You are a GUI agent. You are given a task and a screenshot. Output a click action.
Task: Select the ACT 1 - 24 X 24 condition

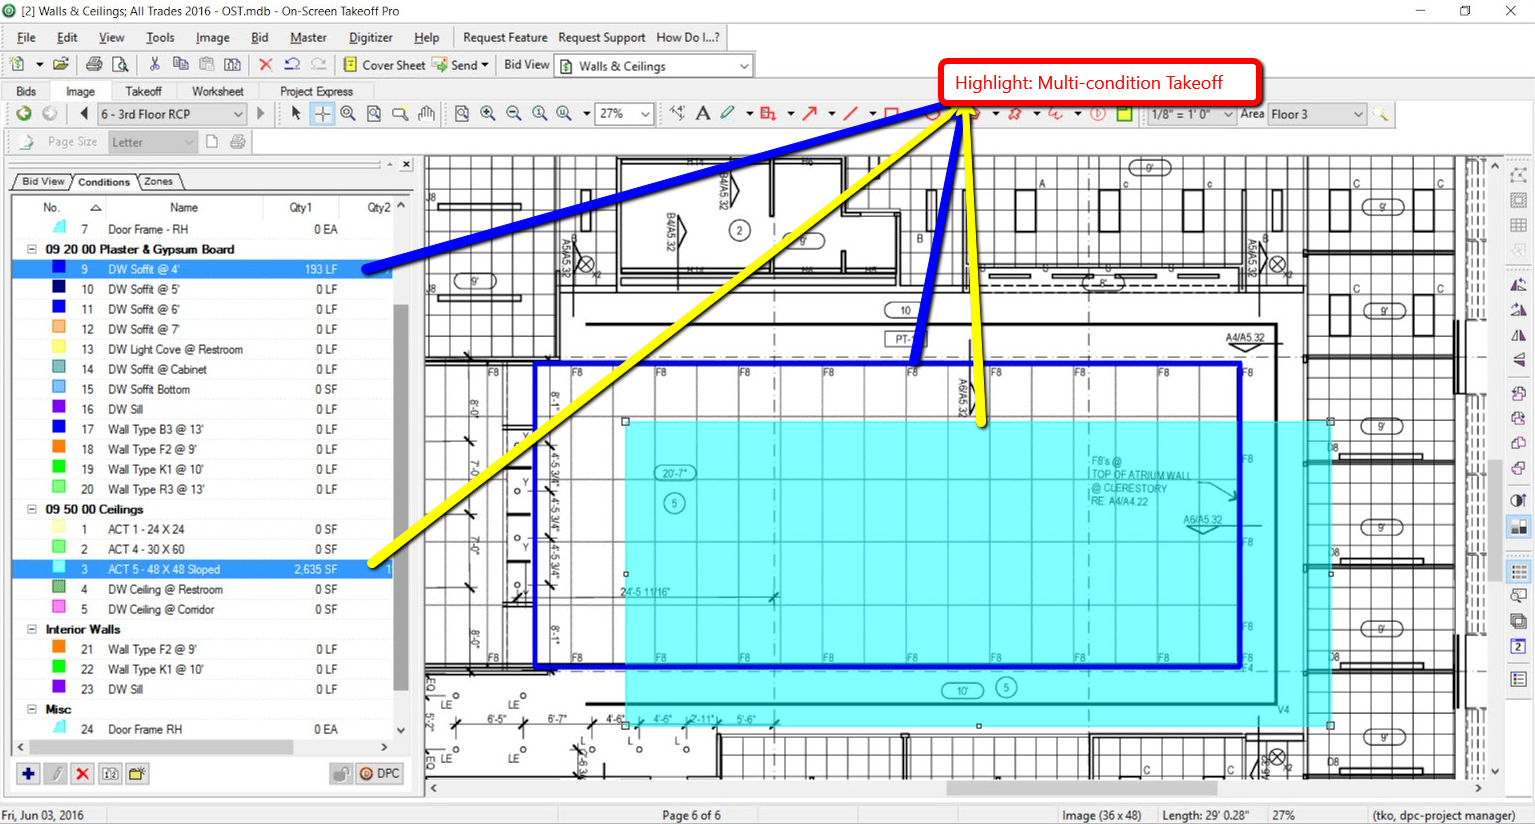pos(202,529)
